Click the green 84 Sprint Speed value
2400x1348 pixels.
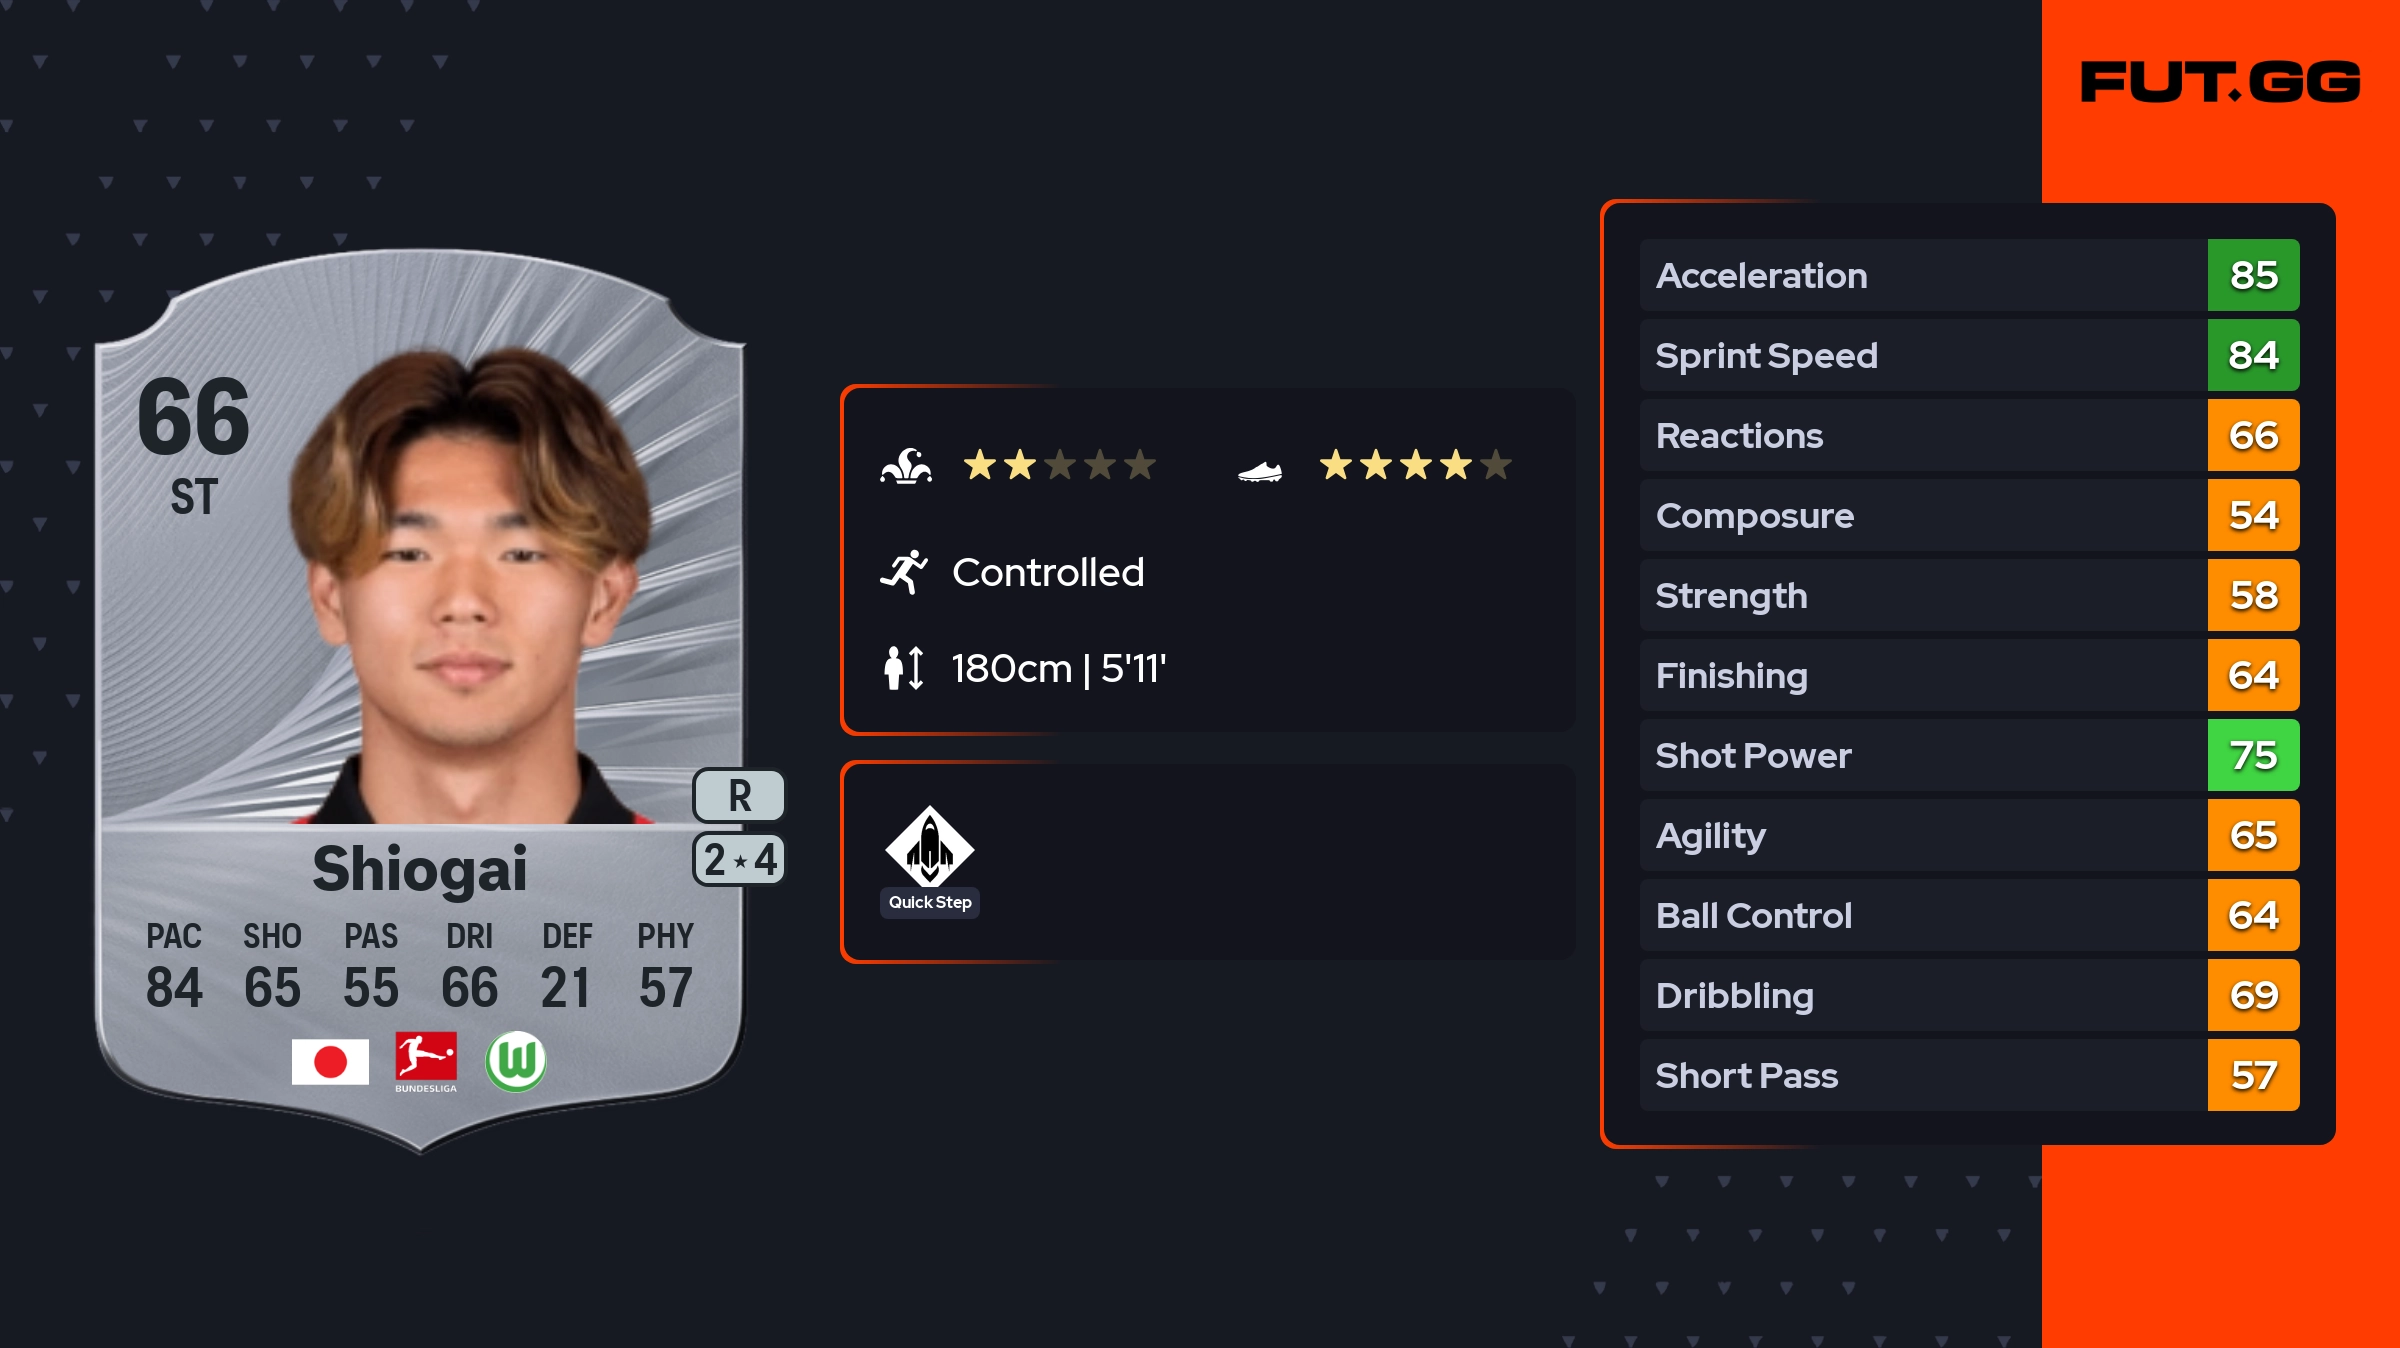[2253, 355]
